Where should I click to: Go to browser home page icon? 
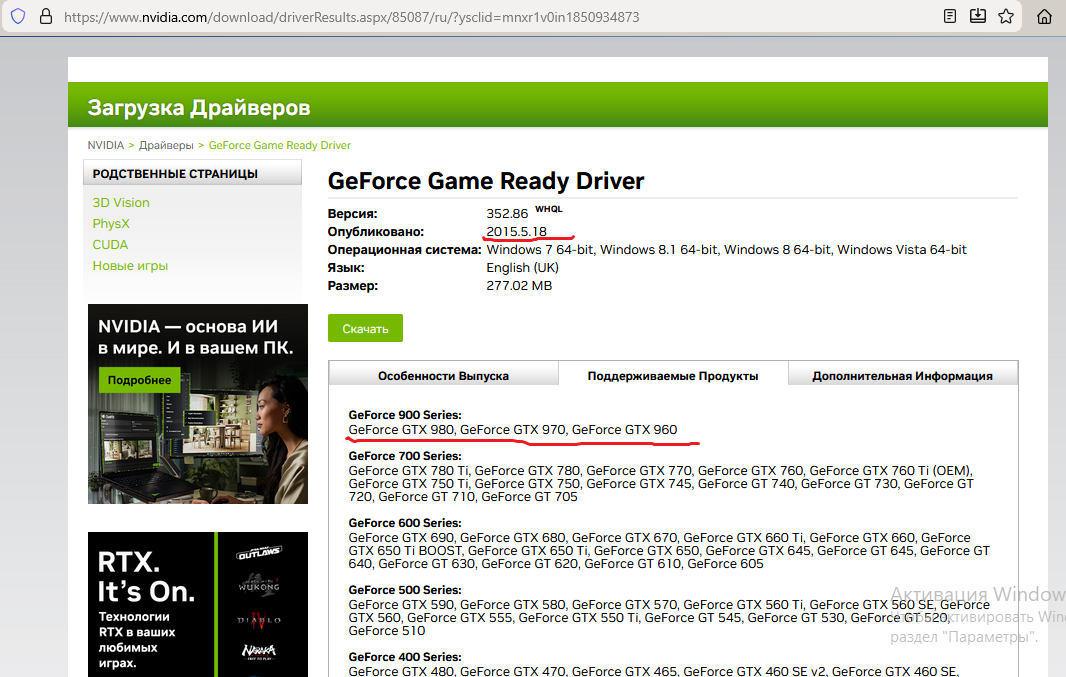1044,16
